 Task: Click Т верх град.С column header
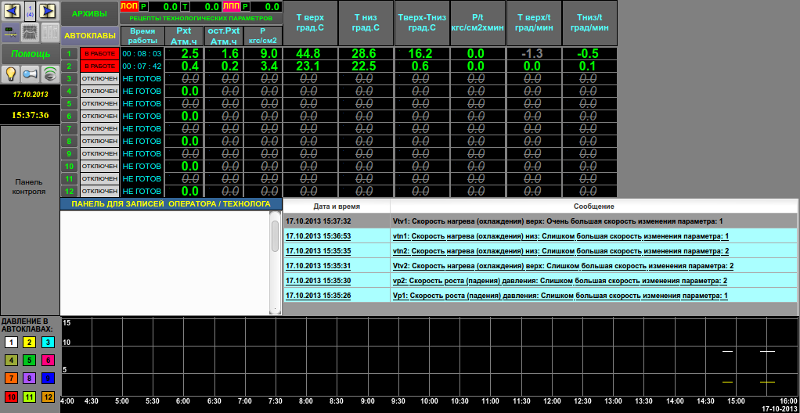[x=310, y=23]
